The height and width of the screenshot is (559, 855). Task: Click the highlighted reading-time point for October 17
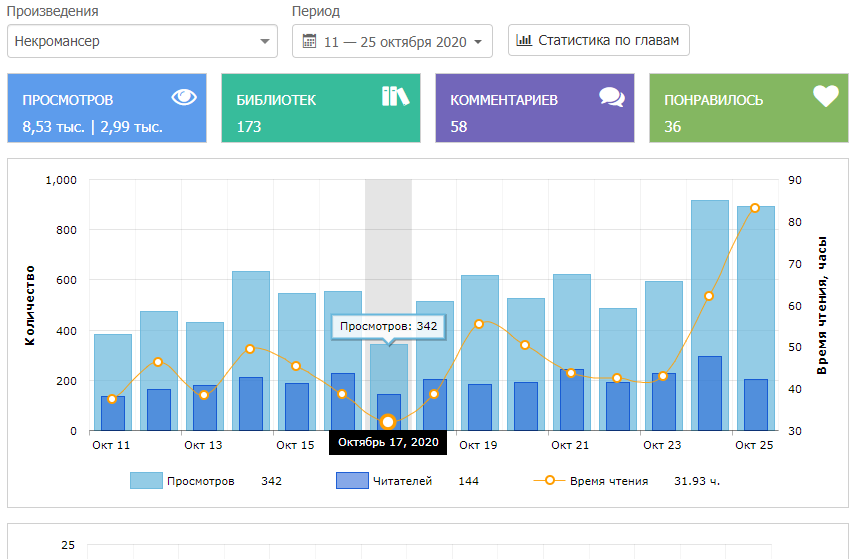click(388, 422)
